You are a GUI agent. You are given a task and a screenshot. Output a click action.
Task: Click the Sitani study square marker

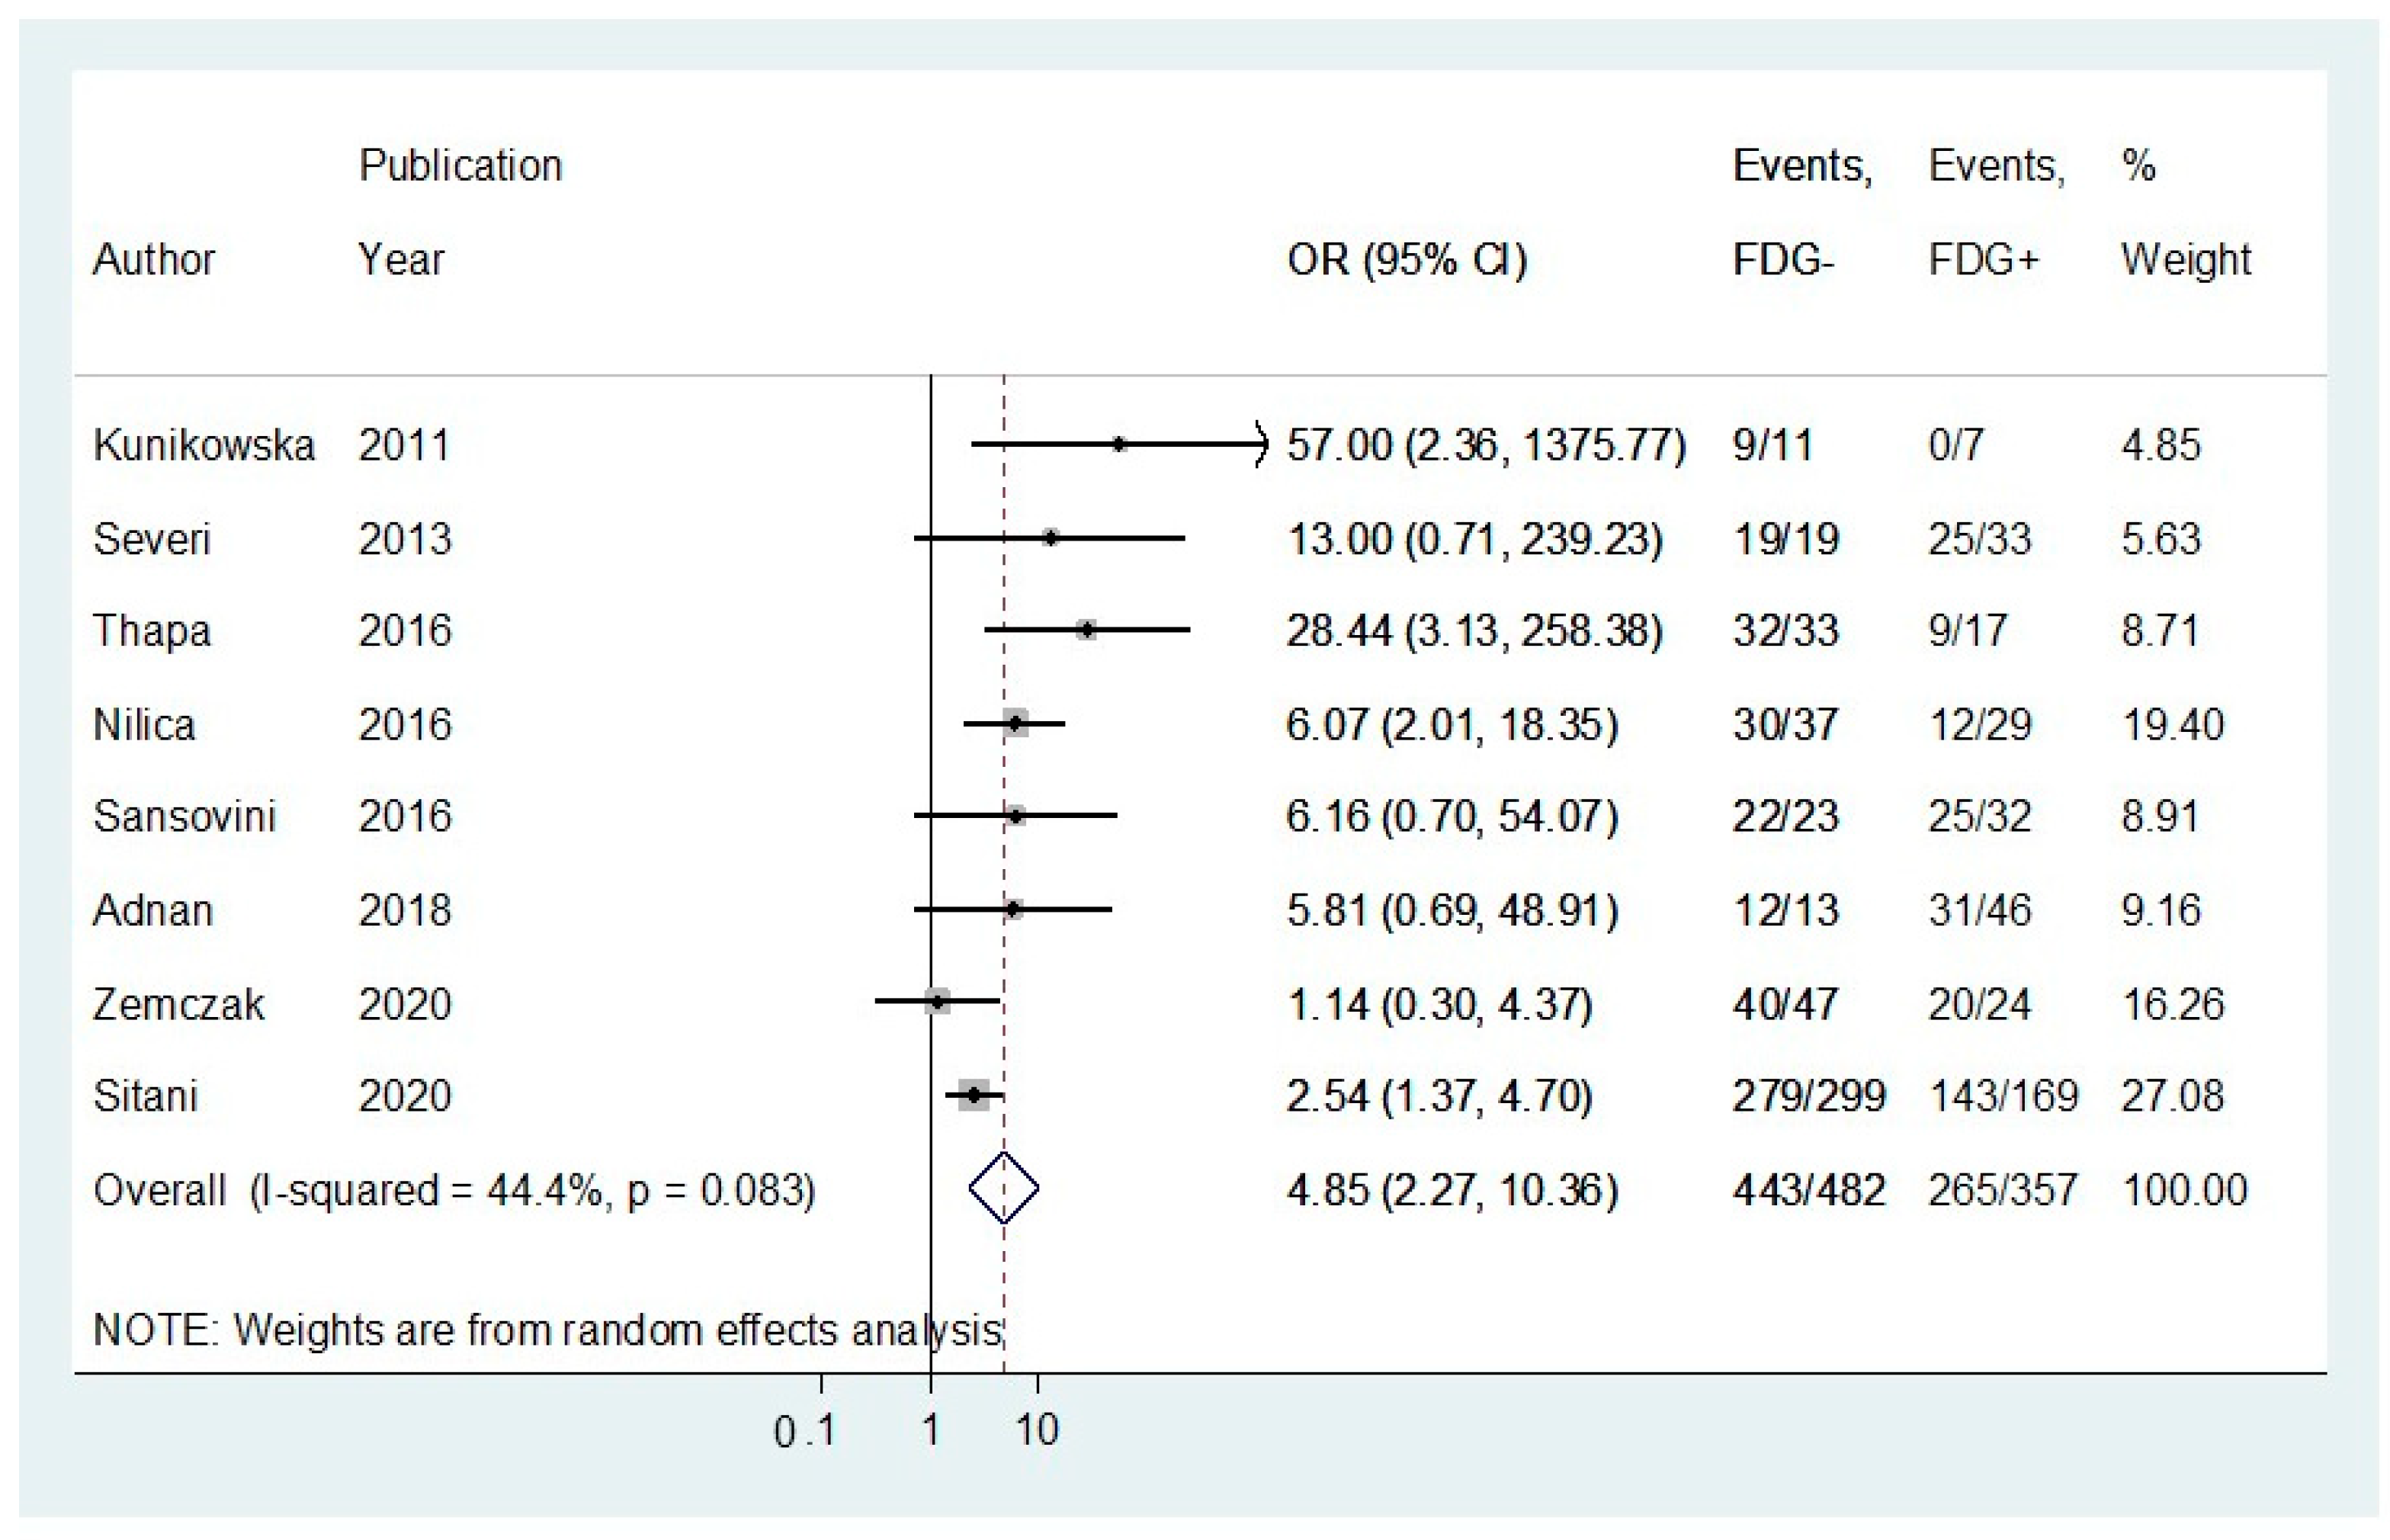[x=973, y=1095]
